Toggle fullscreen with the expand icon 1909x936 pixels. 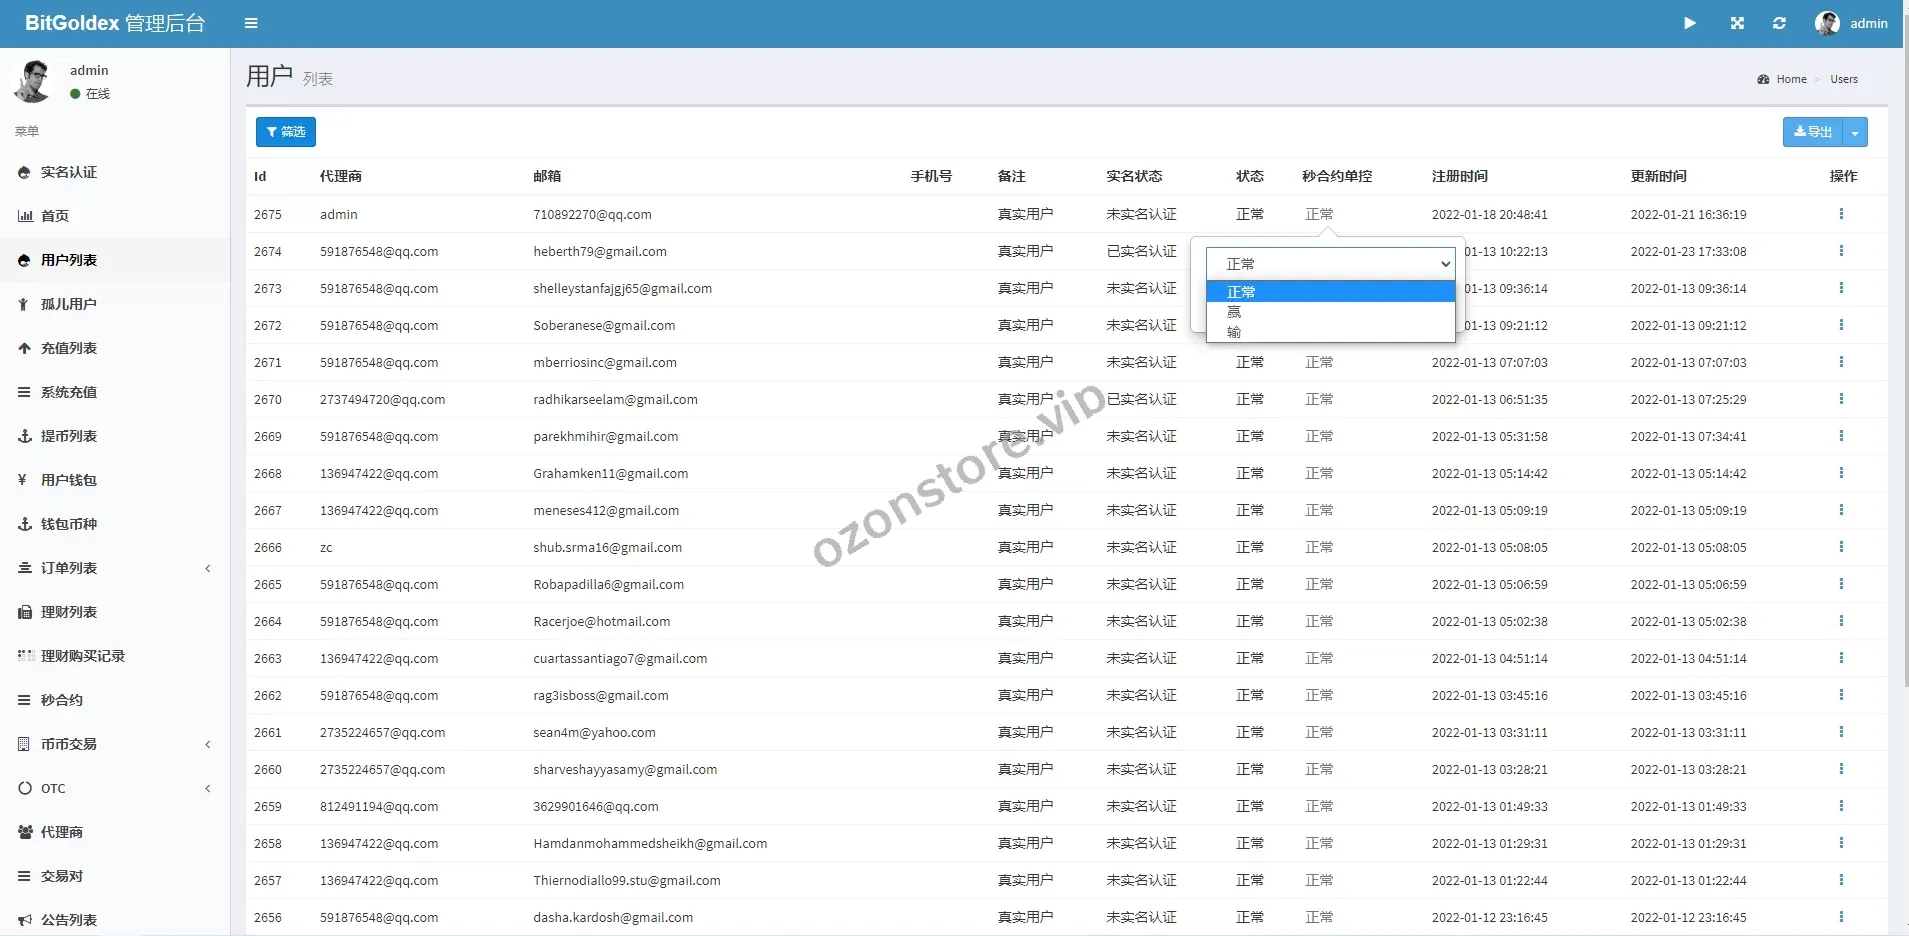click(x=1737, y=23)
